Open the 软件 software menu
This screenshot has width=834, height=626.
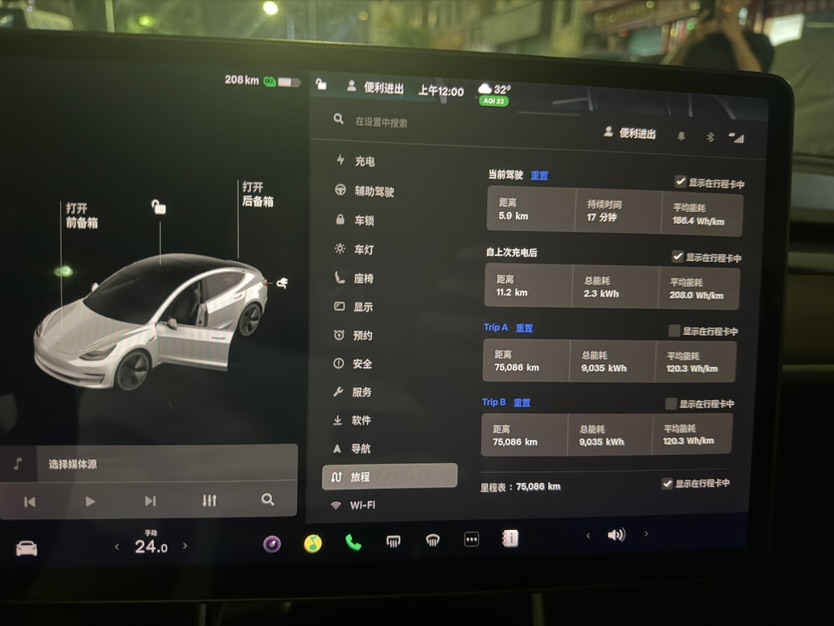(351, 420)
